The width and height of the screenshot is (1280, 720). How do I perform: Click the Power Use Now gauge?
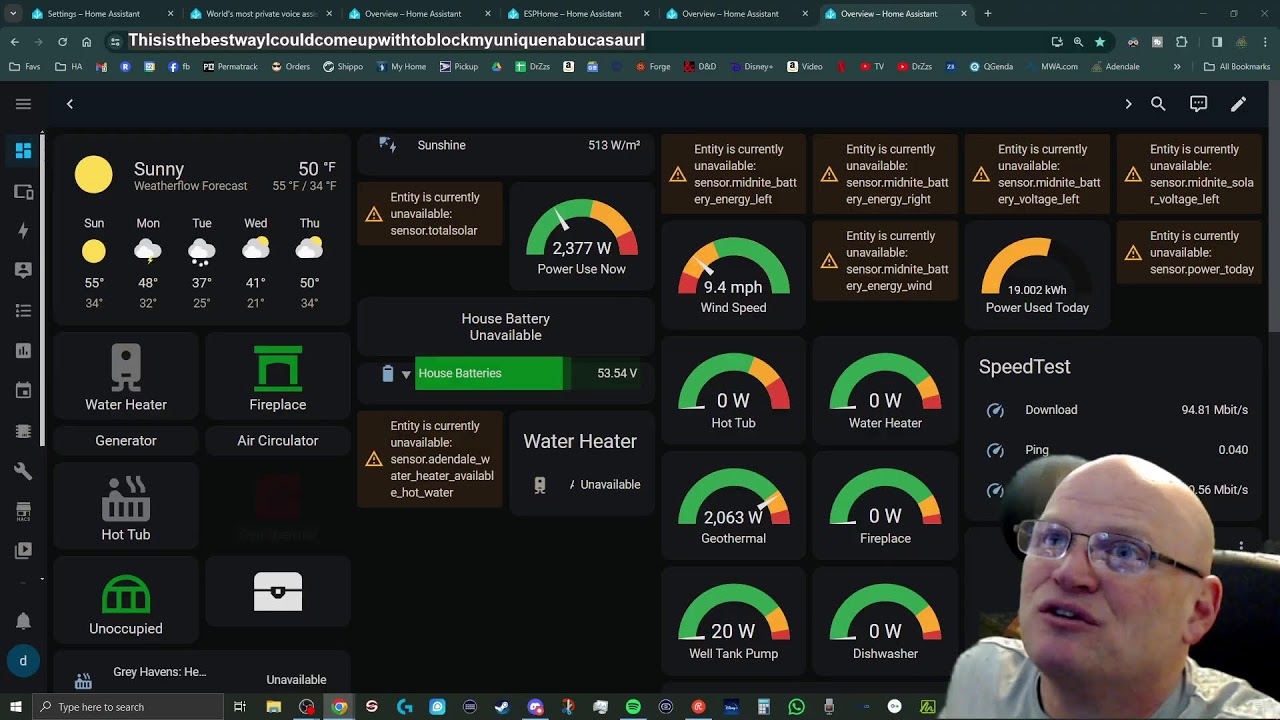582,237
